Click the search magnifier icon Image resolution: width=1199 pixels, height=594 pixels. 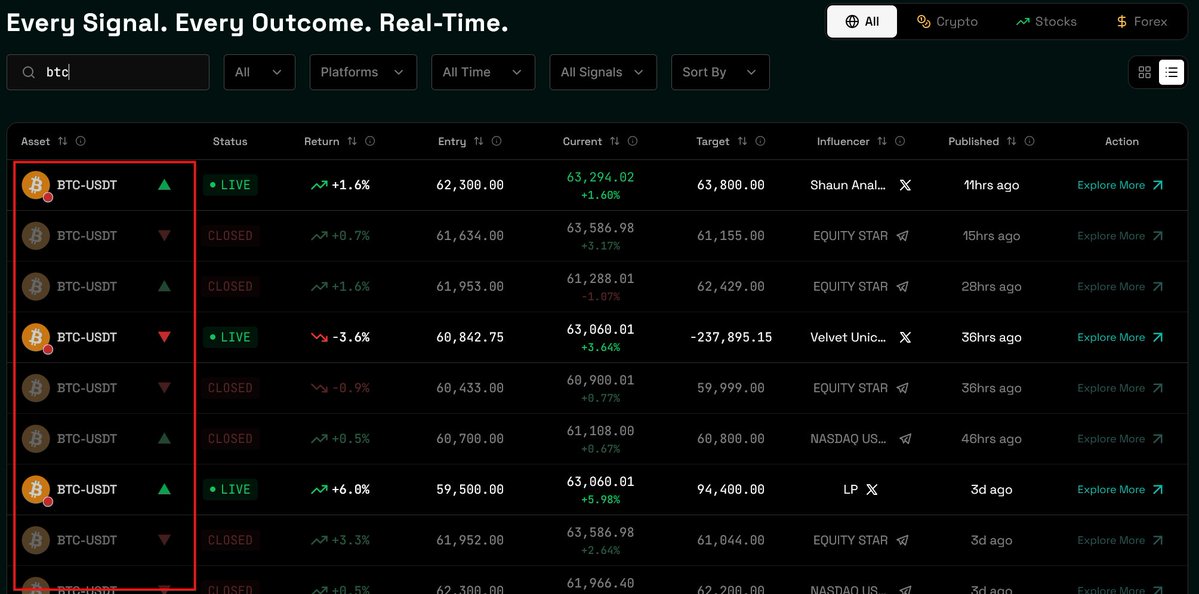click(x=28, y=73)
